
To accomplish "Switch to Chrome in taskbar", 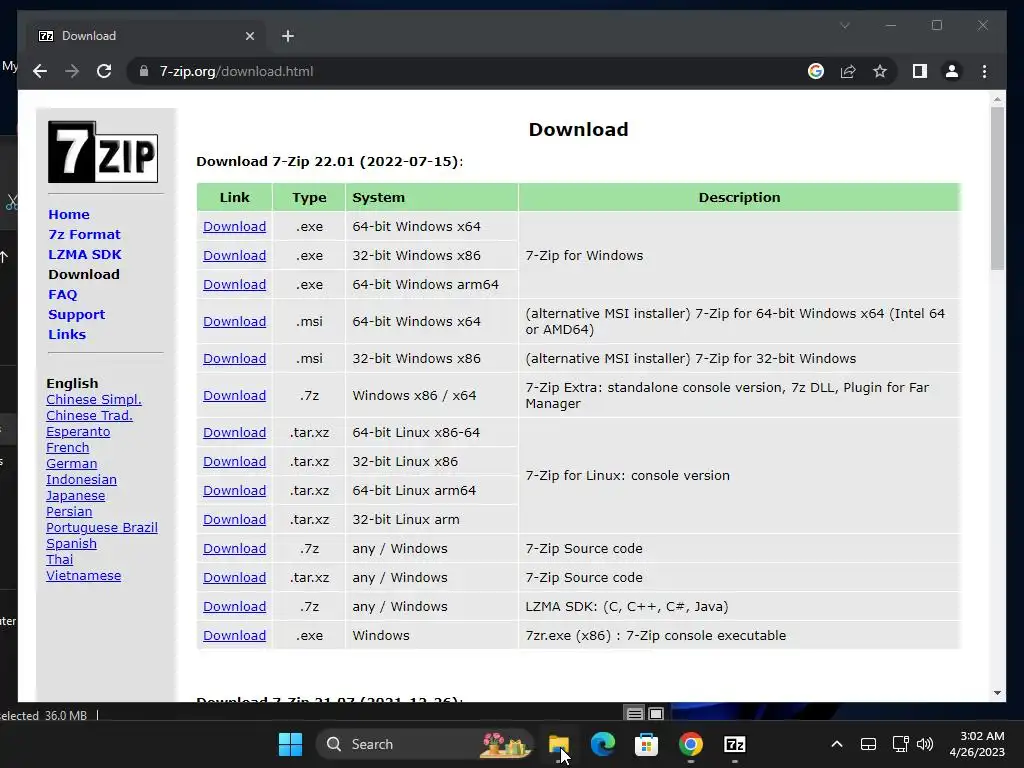I will (690, 744).
